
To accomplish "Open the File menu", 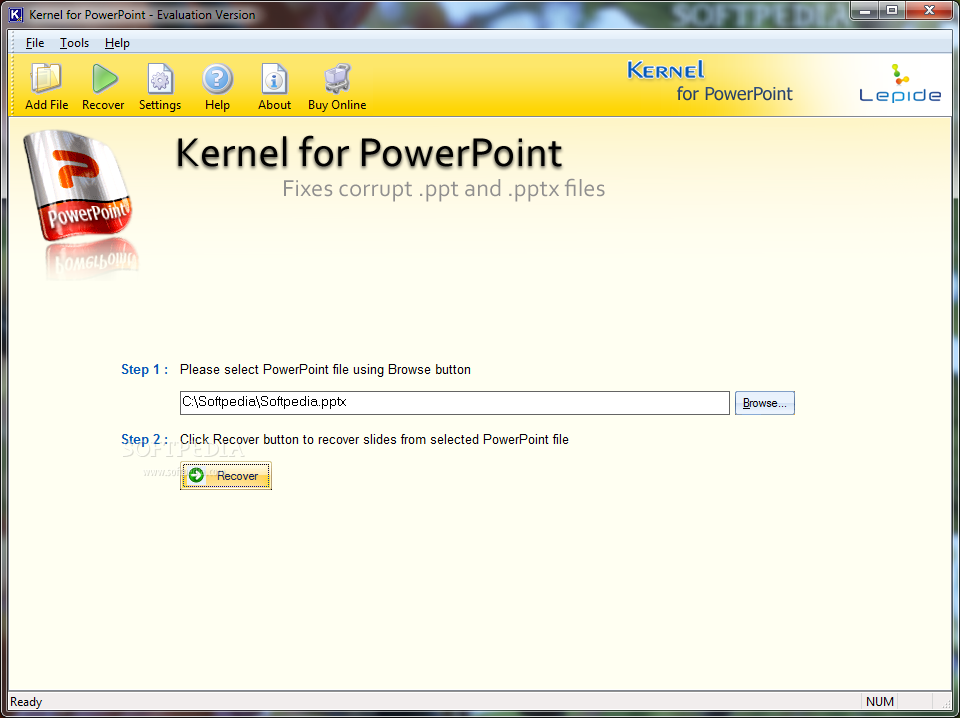I will tap(35, 43).
